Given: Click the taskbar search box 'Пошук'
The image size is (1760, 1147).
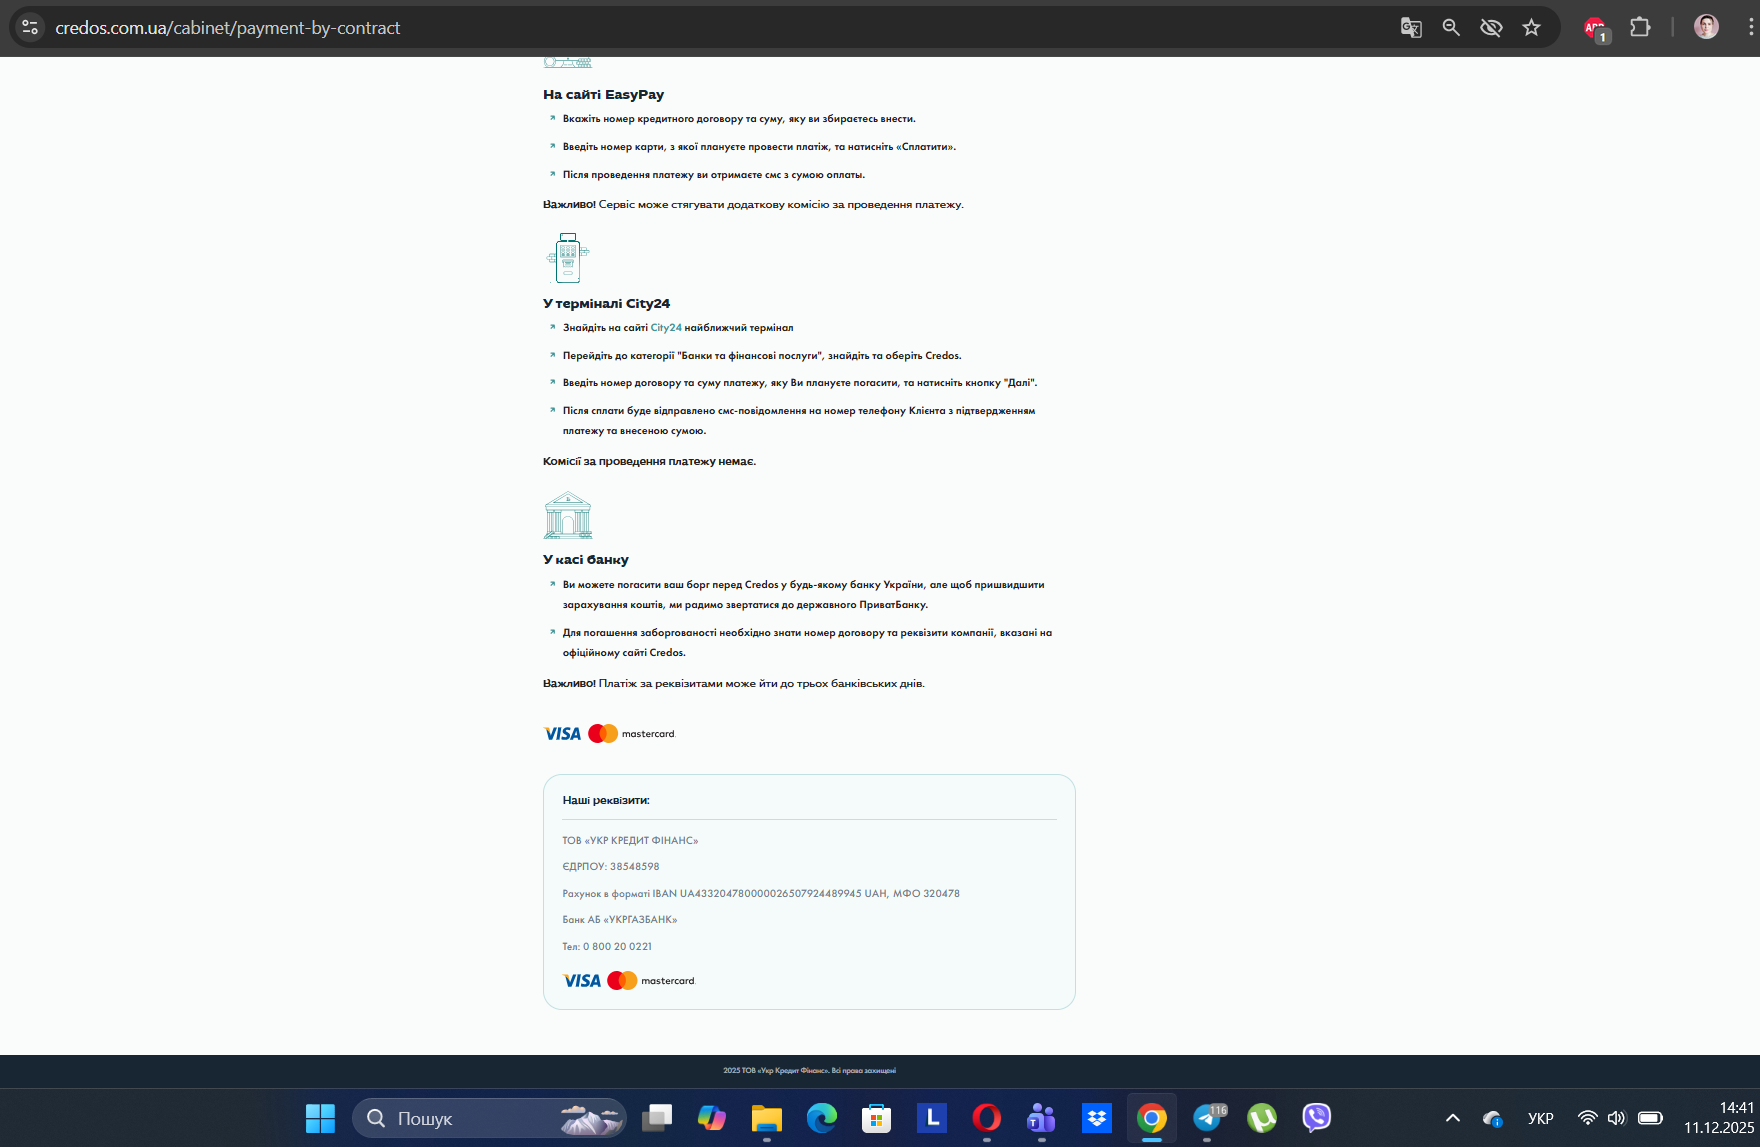Looking at the screenshot, I should coord(489,1118).
